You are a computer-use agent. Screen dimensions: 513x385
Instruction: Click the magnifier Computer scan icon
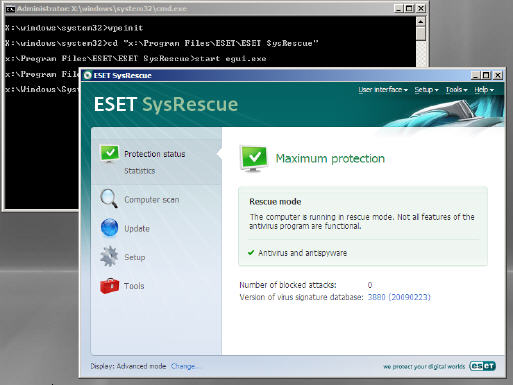coord(109,199)
